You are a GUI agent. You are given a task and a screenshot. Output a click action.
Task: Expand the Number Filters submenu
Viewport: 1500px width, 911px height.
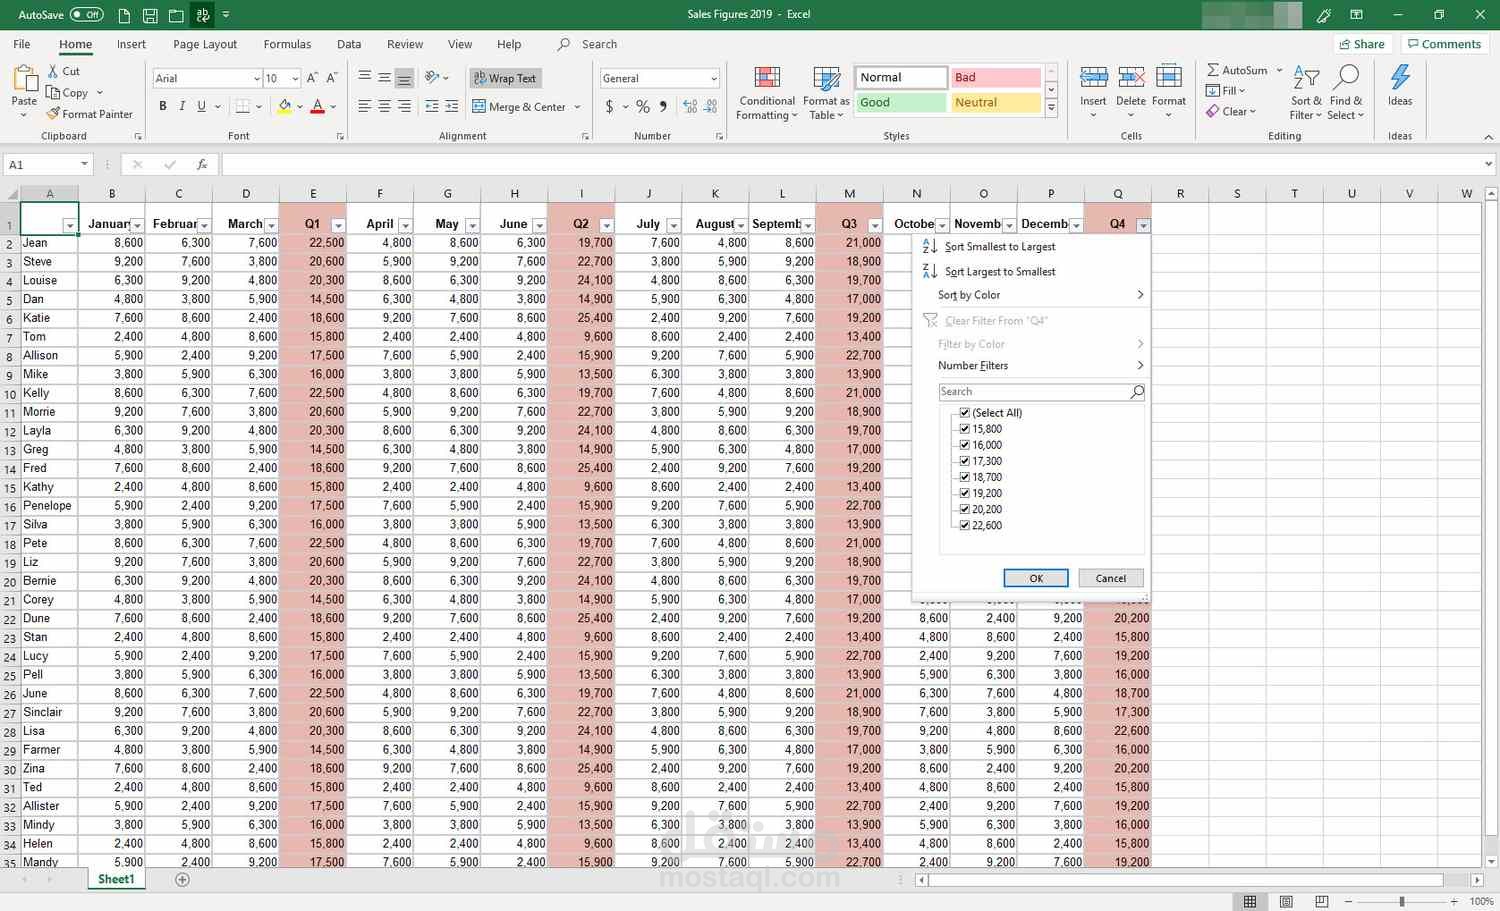tap(1031, 366)
